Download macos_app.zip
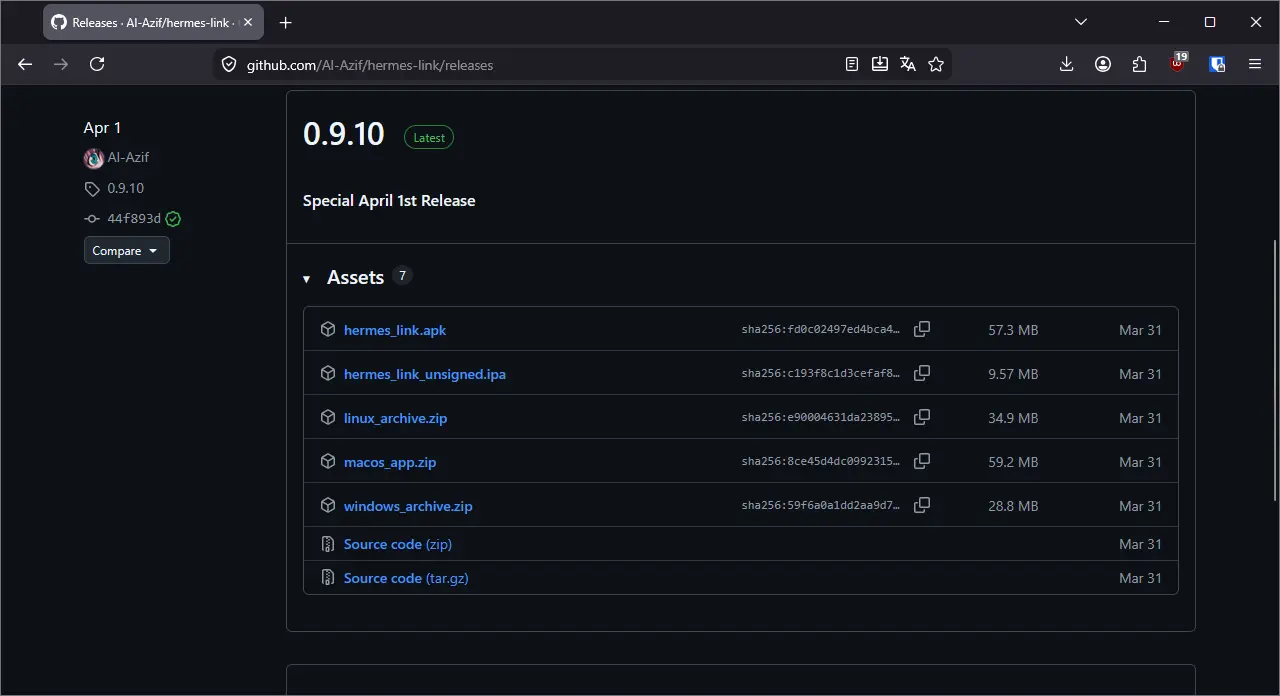 (x=390, y=462)
